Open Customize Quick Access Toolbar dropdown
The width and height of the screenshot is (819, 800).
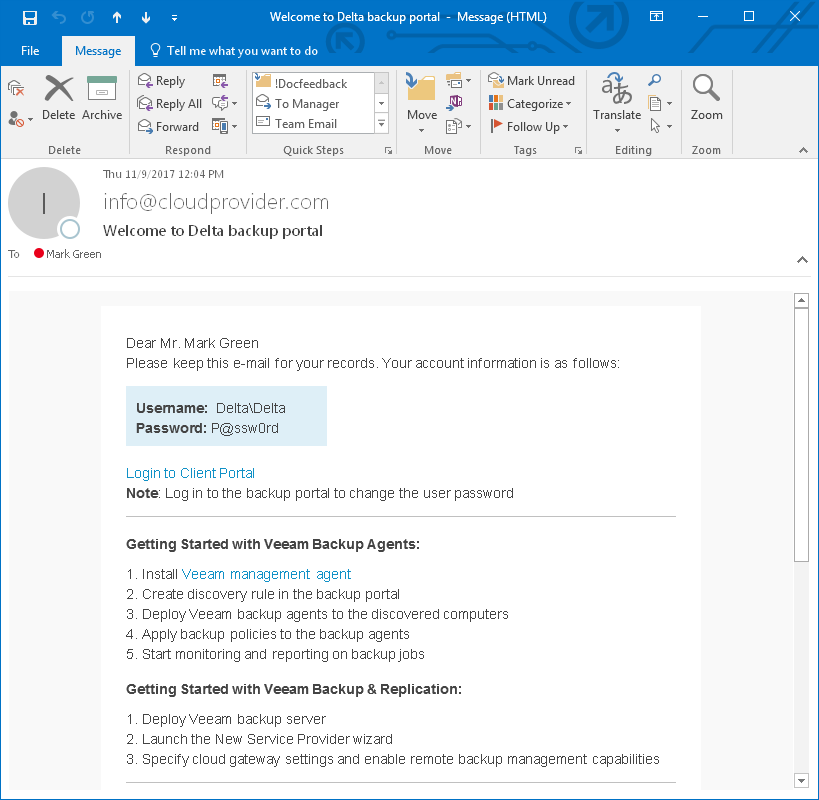pyautogui.click(x=174, y=18)
